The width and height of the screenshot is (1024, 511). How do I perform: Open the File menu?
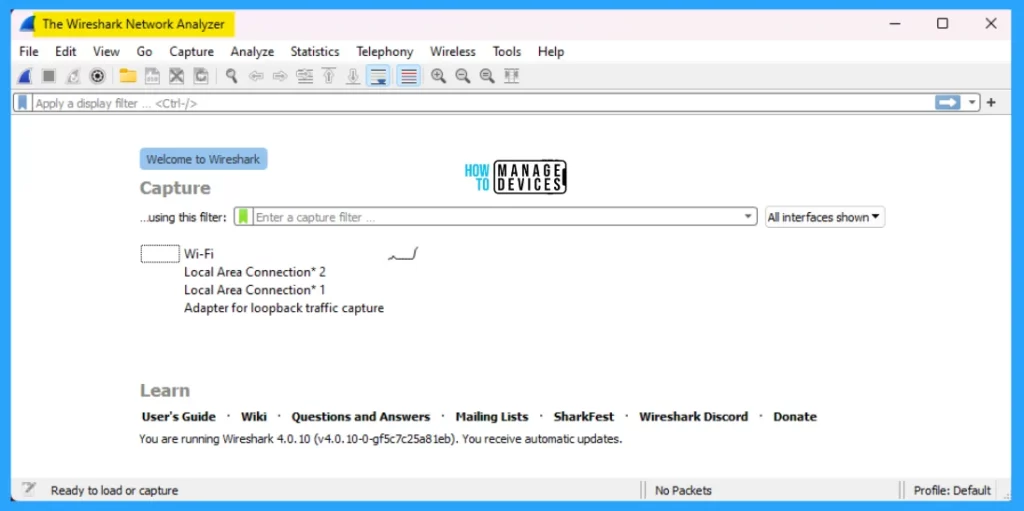[29, 52]
